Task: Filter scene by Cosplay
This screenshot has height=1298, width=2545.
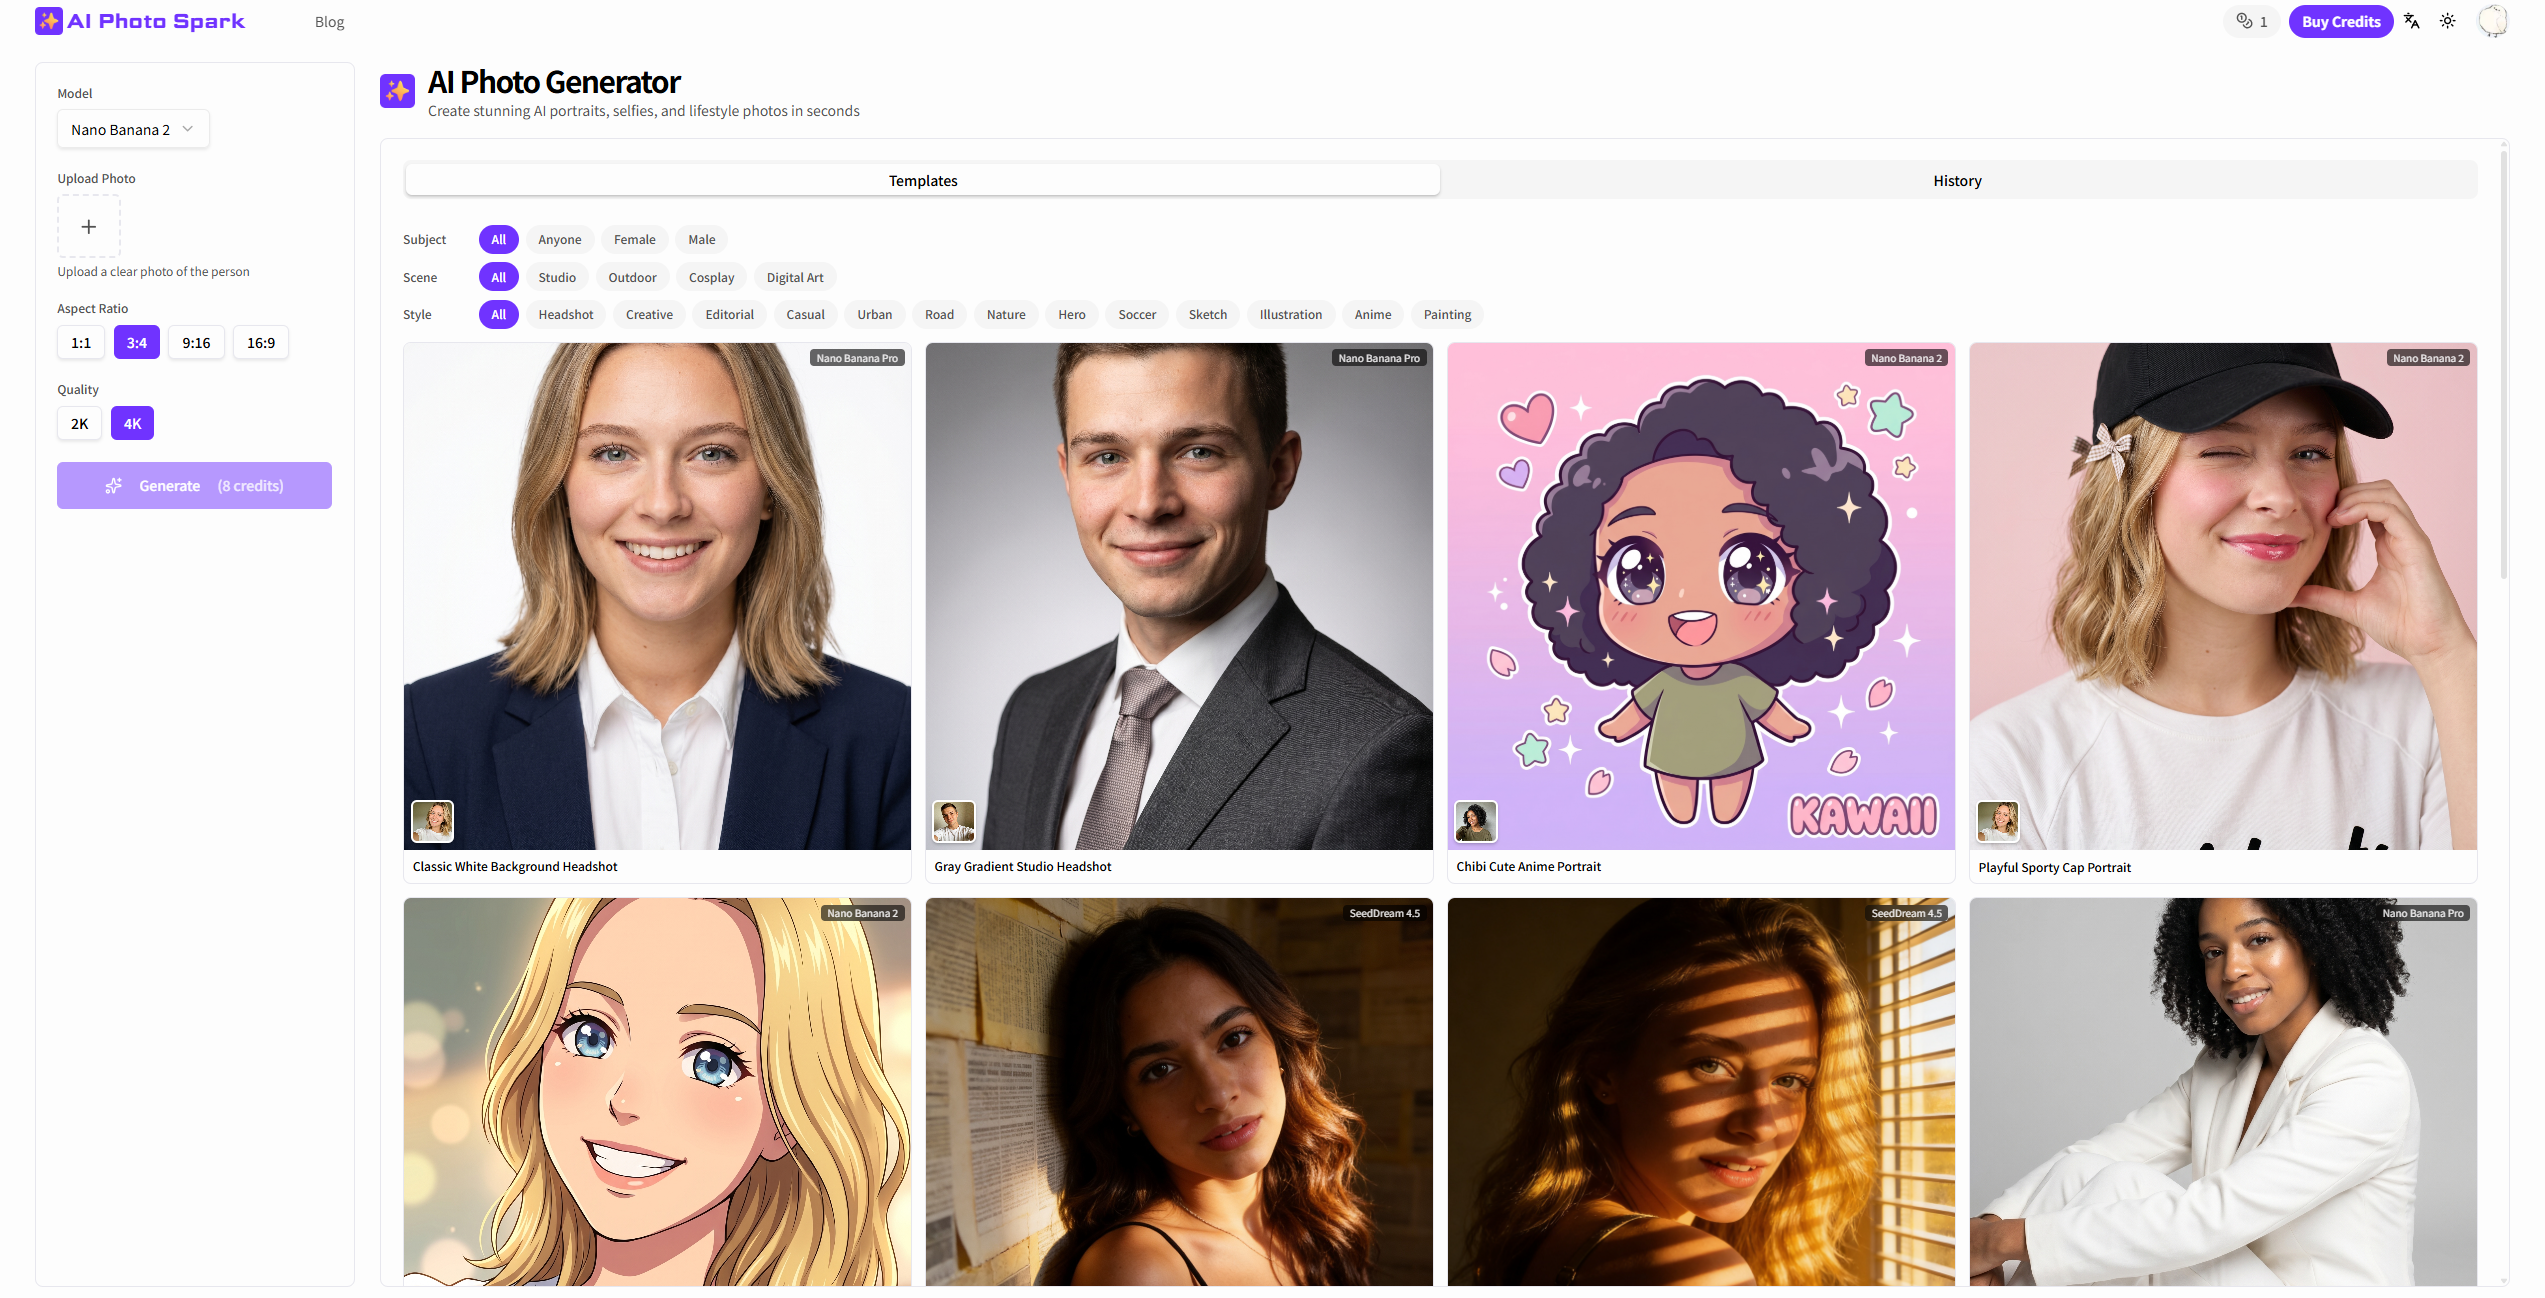Action: (712, 278)
